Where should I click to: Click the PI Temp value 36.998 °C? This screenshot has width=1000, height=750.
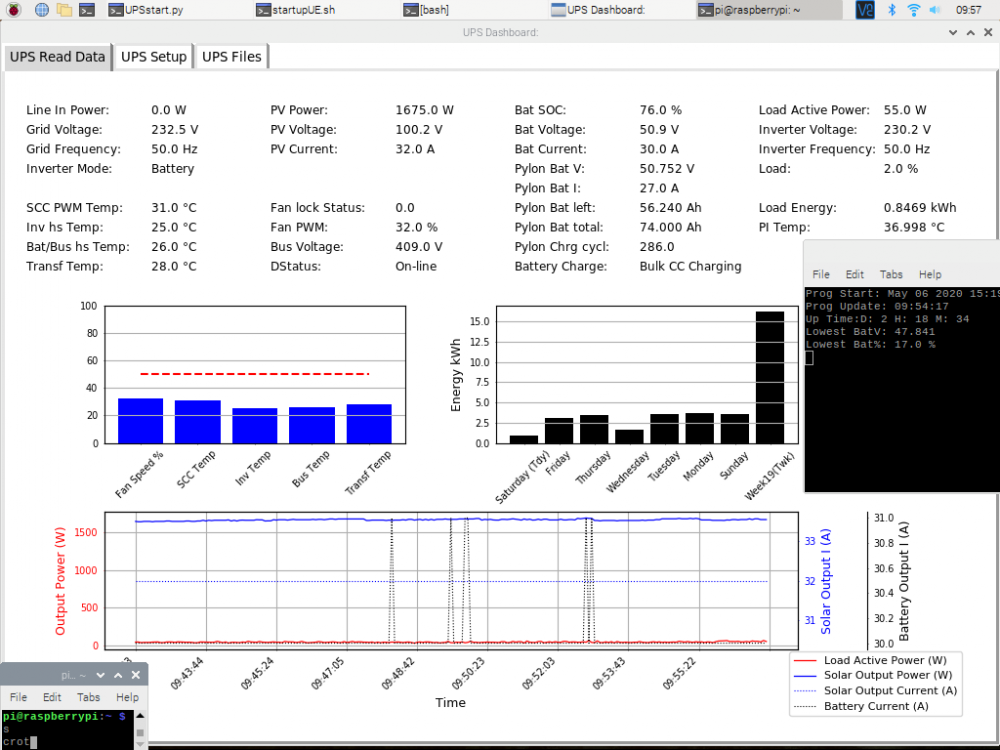click(x=914, y=227)
